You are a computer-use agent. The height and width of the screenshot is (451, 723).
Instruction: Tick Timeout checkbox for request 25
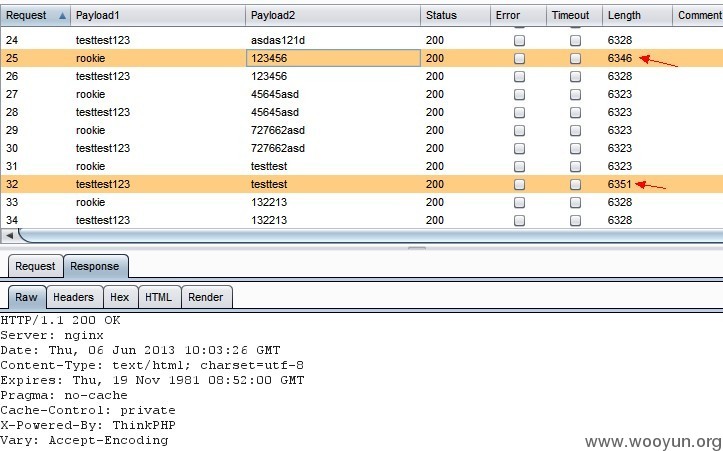(575, 59)
